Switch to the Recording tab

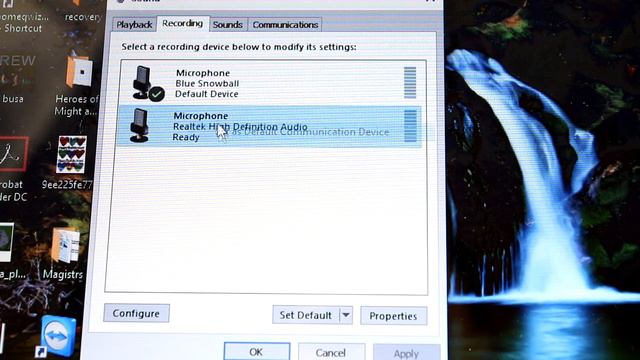(x=182, y=23)
